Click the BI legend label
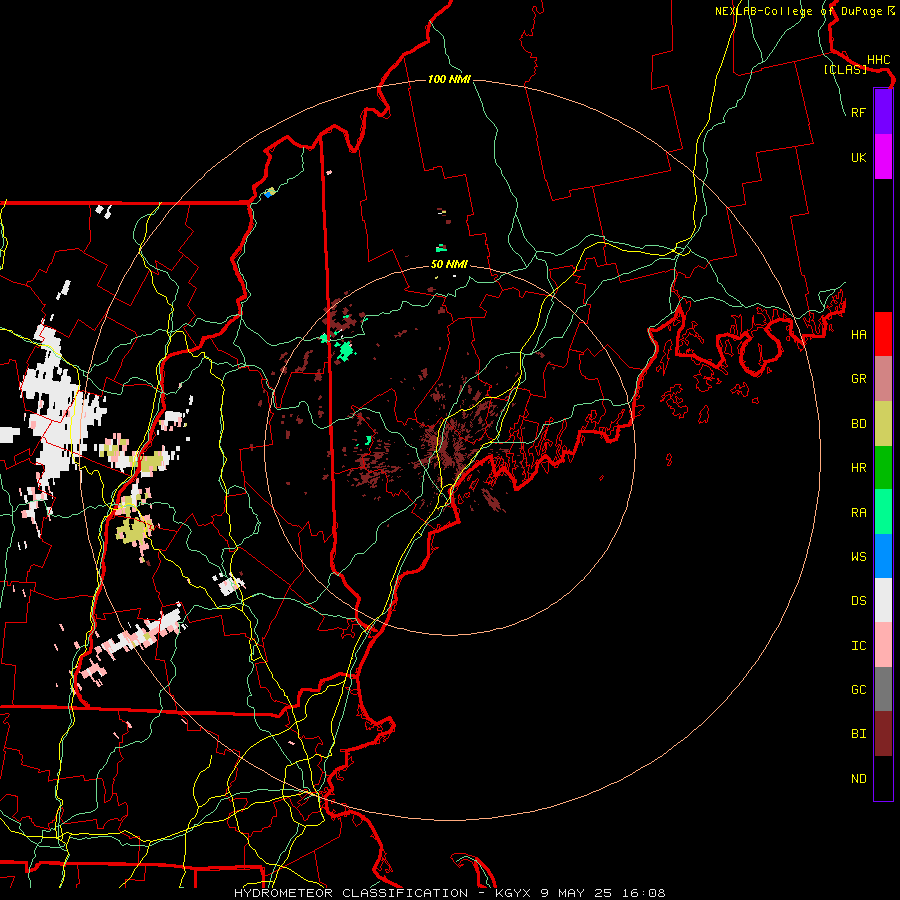The height and width of the screenshot is (900, 900). point(858,734)
